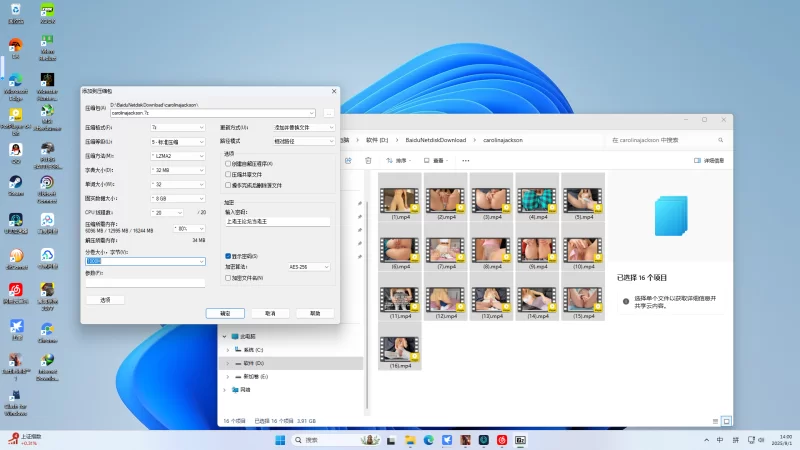Image resolution: width=800 pixels, height=450 pixels.
Task: Expand the 系统 (C:) drive node
Action: (x=228, y=350)
